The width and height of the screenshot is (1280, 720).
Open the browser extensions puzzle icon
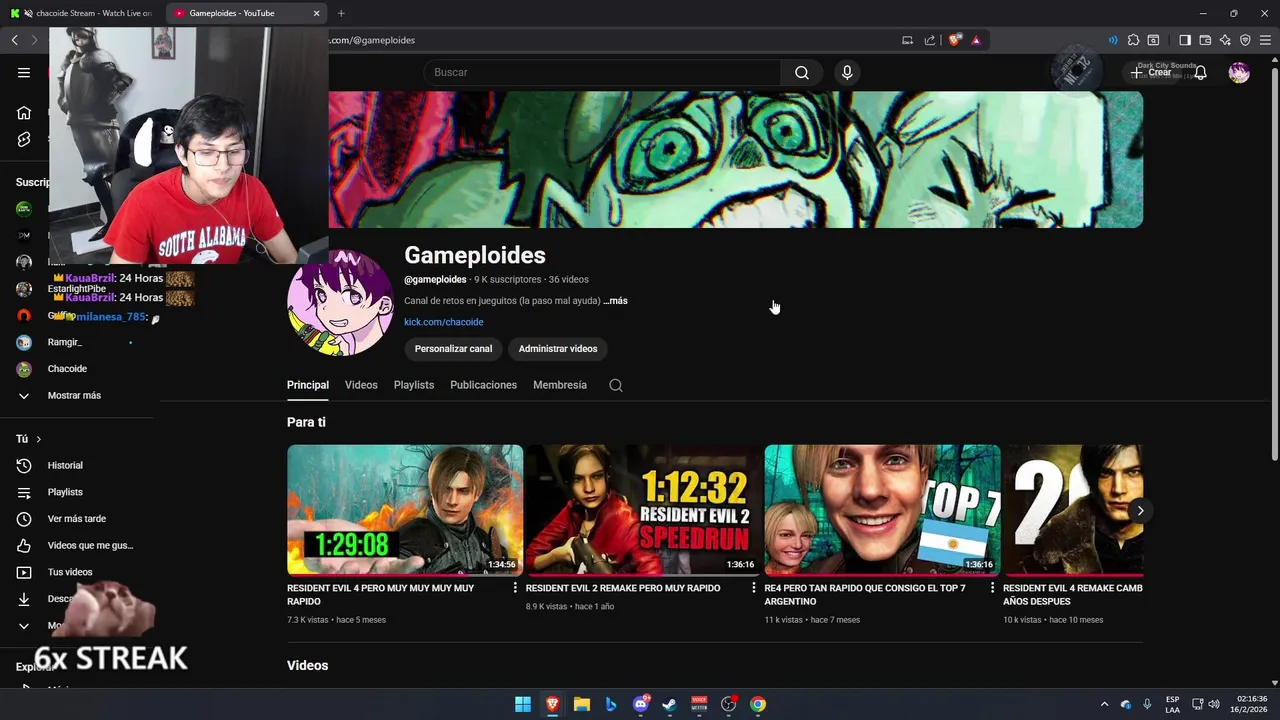(x=1133, y=40)
